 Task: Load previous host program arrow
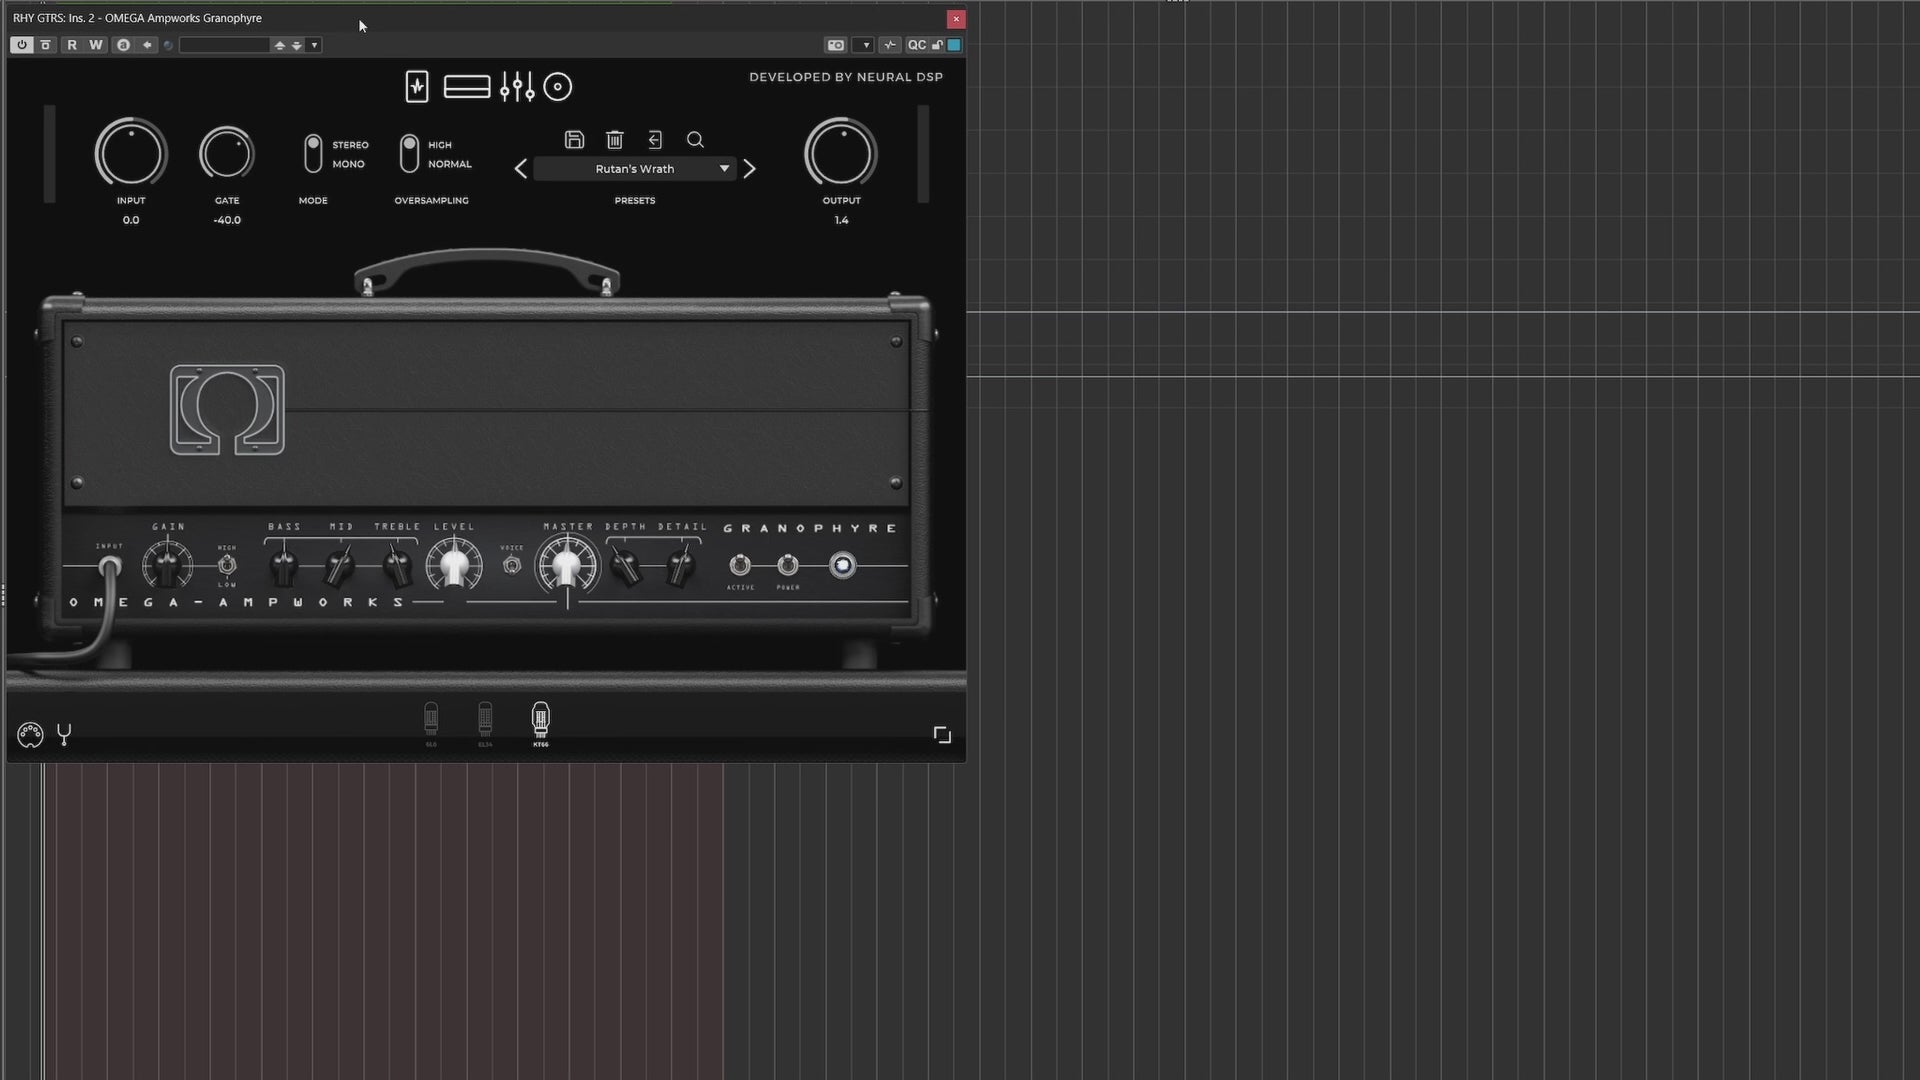[x=280, y=45]
